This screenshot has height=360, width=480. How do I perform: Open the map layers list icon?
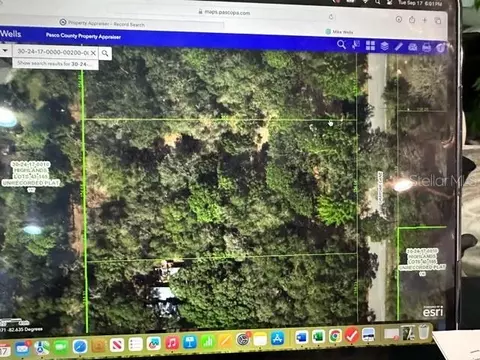tap(384, 46)
